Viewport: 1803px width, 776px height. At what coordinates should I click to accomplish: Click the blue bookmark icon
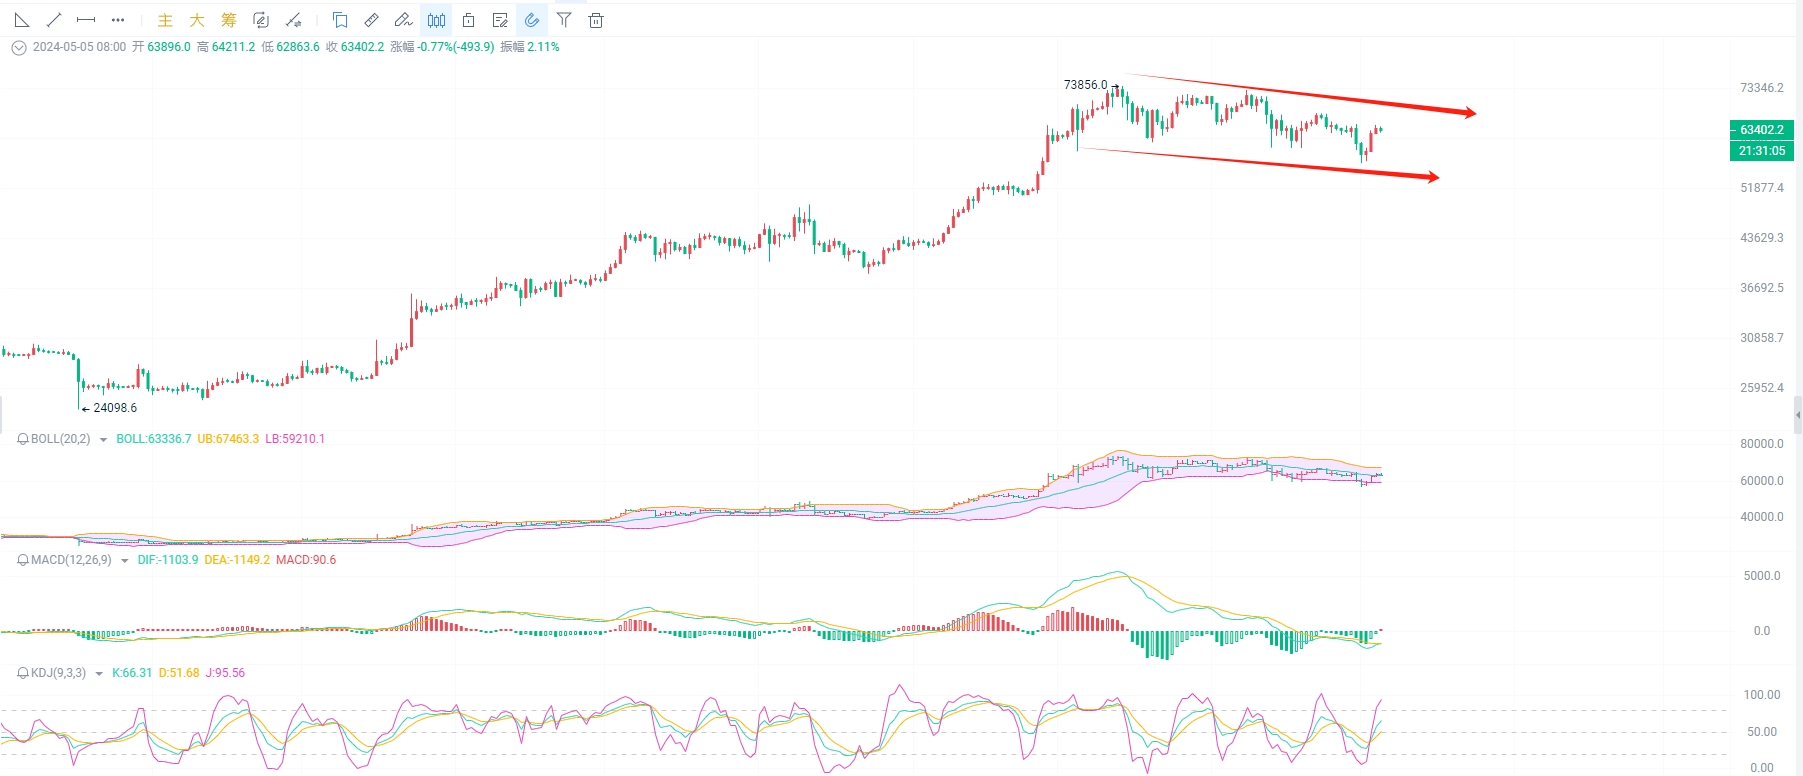point(340,20)
